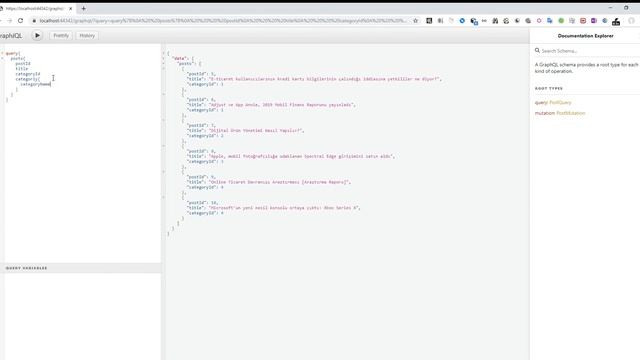Click the Search Schema field
This screenshot has height=360, width=640.
point(588,51)
